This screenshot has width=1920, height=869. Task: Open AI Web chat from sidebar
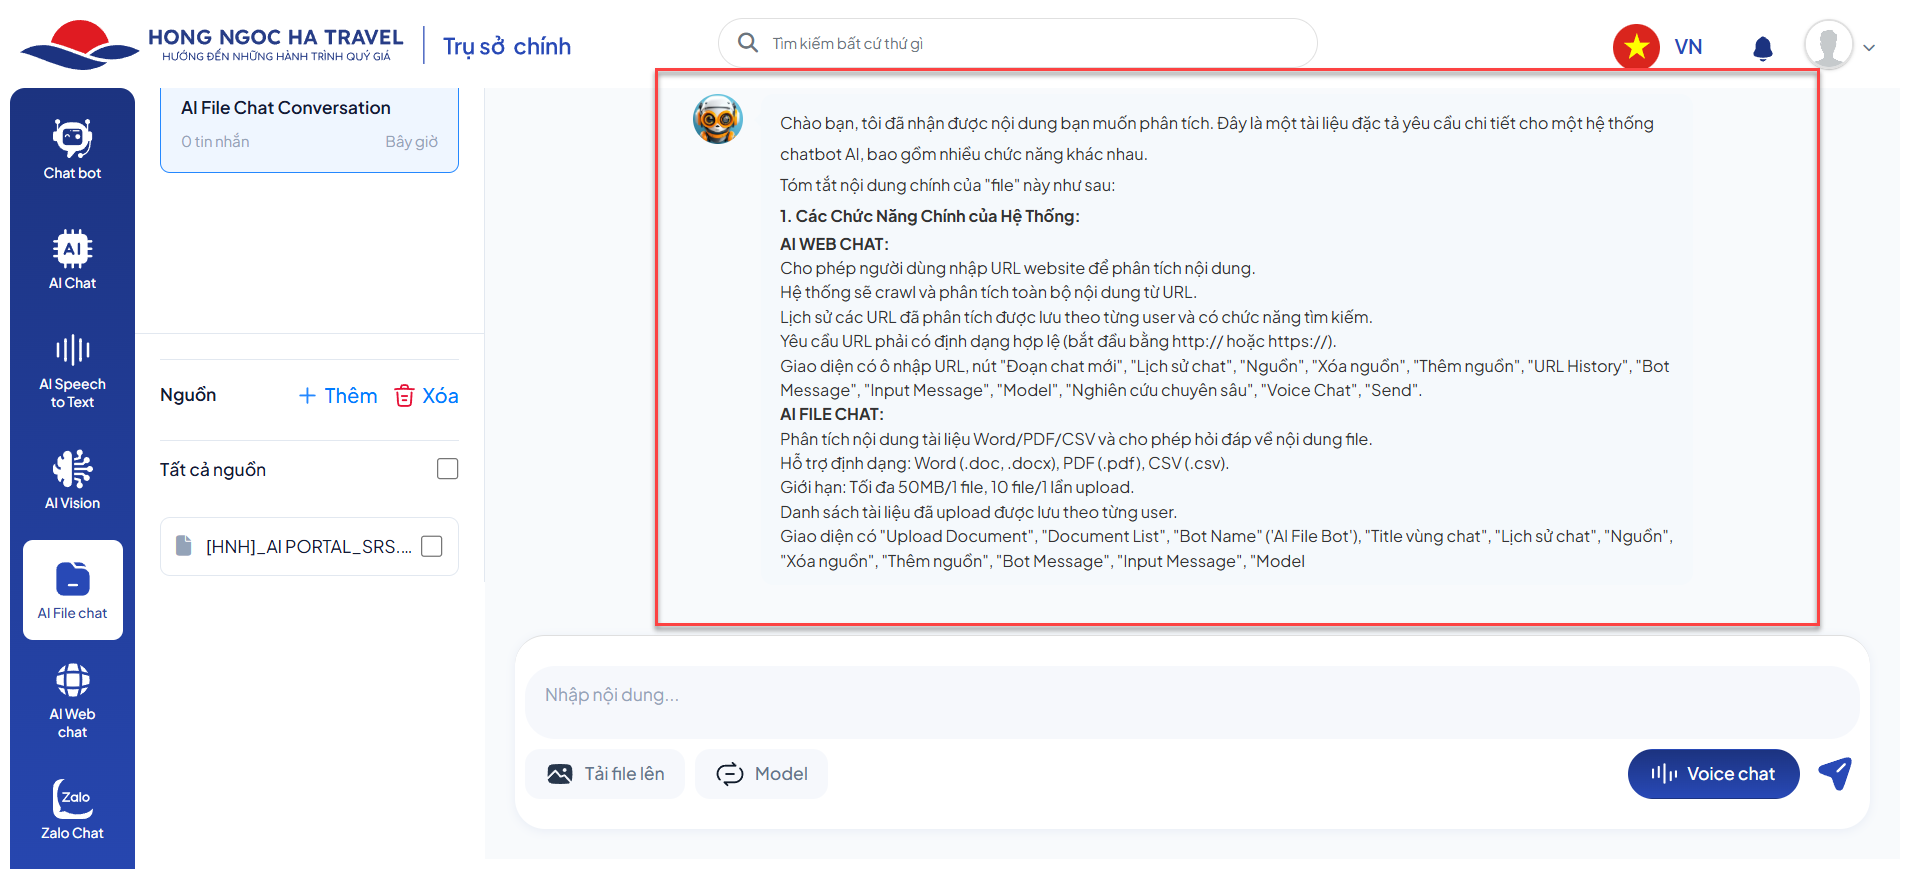click(72, 700)
